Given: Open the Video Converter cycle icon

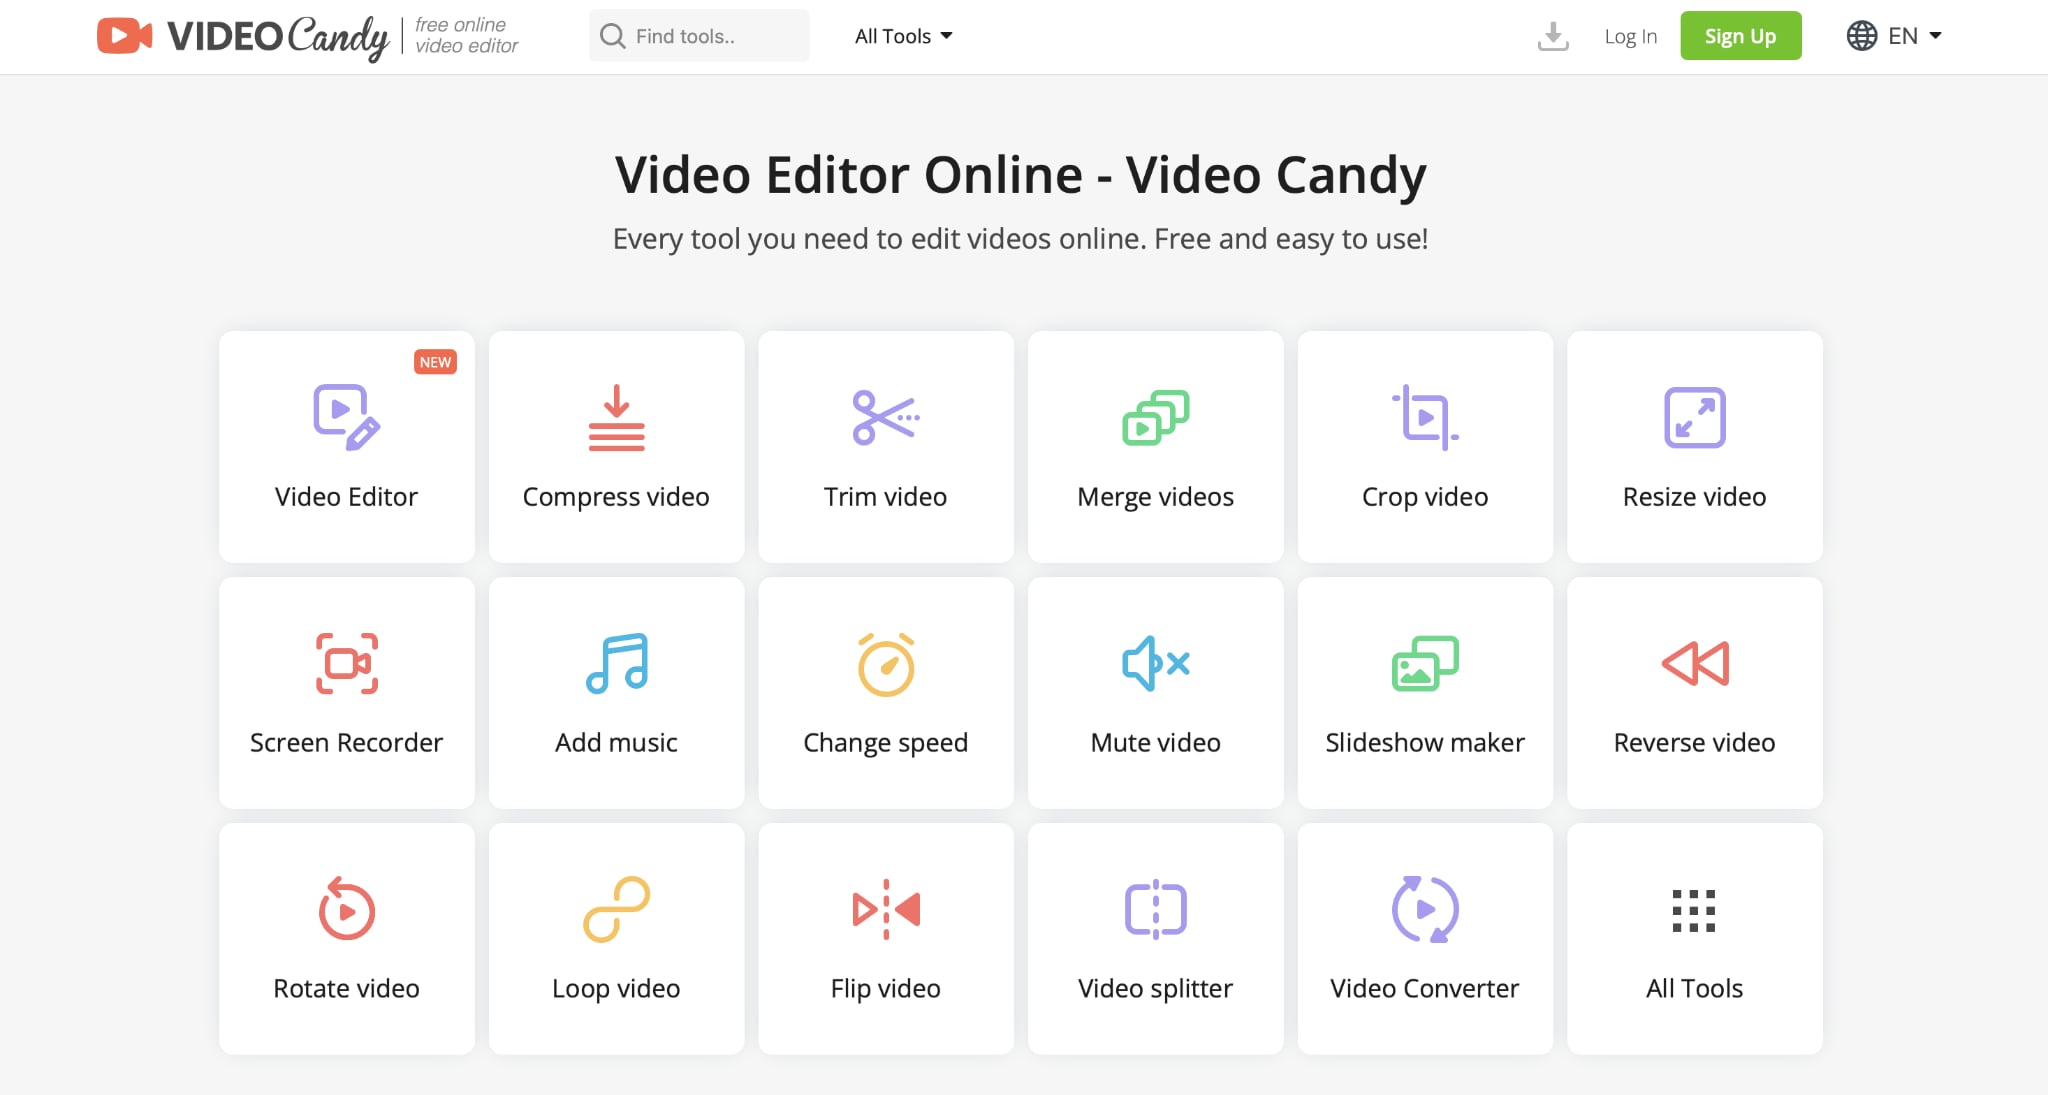Looking at the screenshot, I should 1425,909.
